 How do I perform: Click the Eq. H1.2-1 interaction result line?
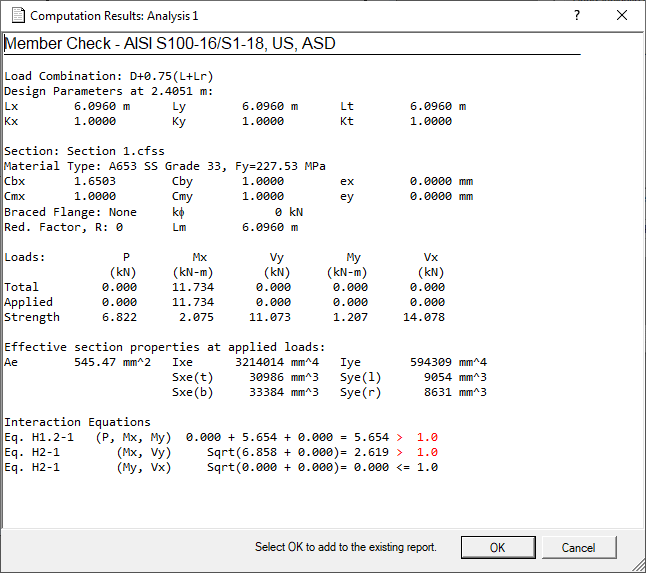coord(220,437)
